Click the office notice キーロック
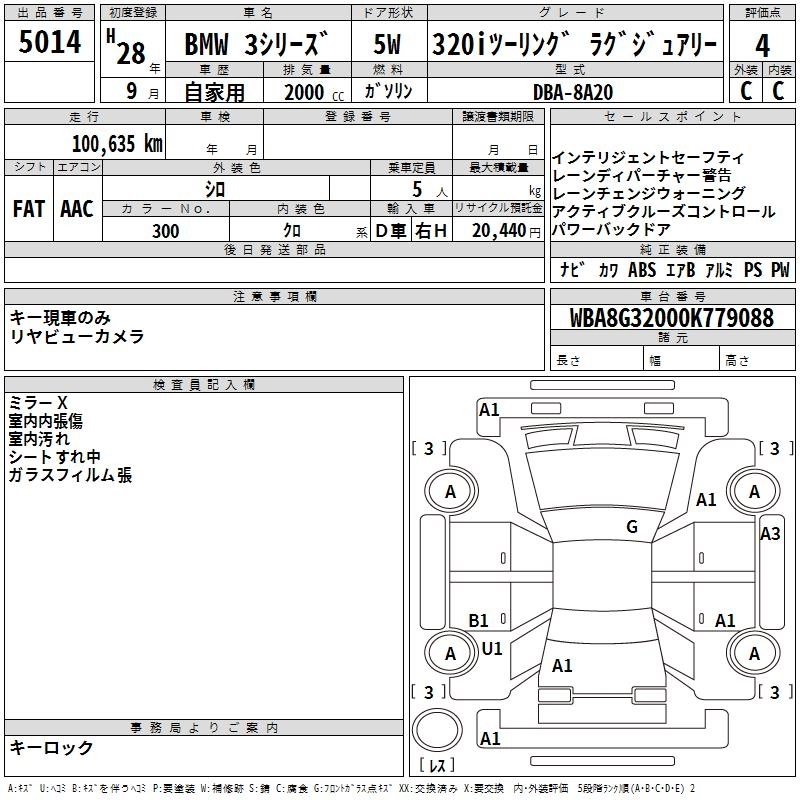The height and width of the screenshot is (800, 800). 51,747
